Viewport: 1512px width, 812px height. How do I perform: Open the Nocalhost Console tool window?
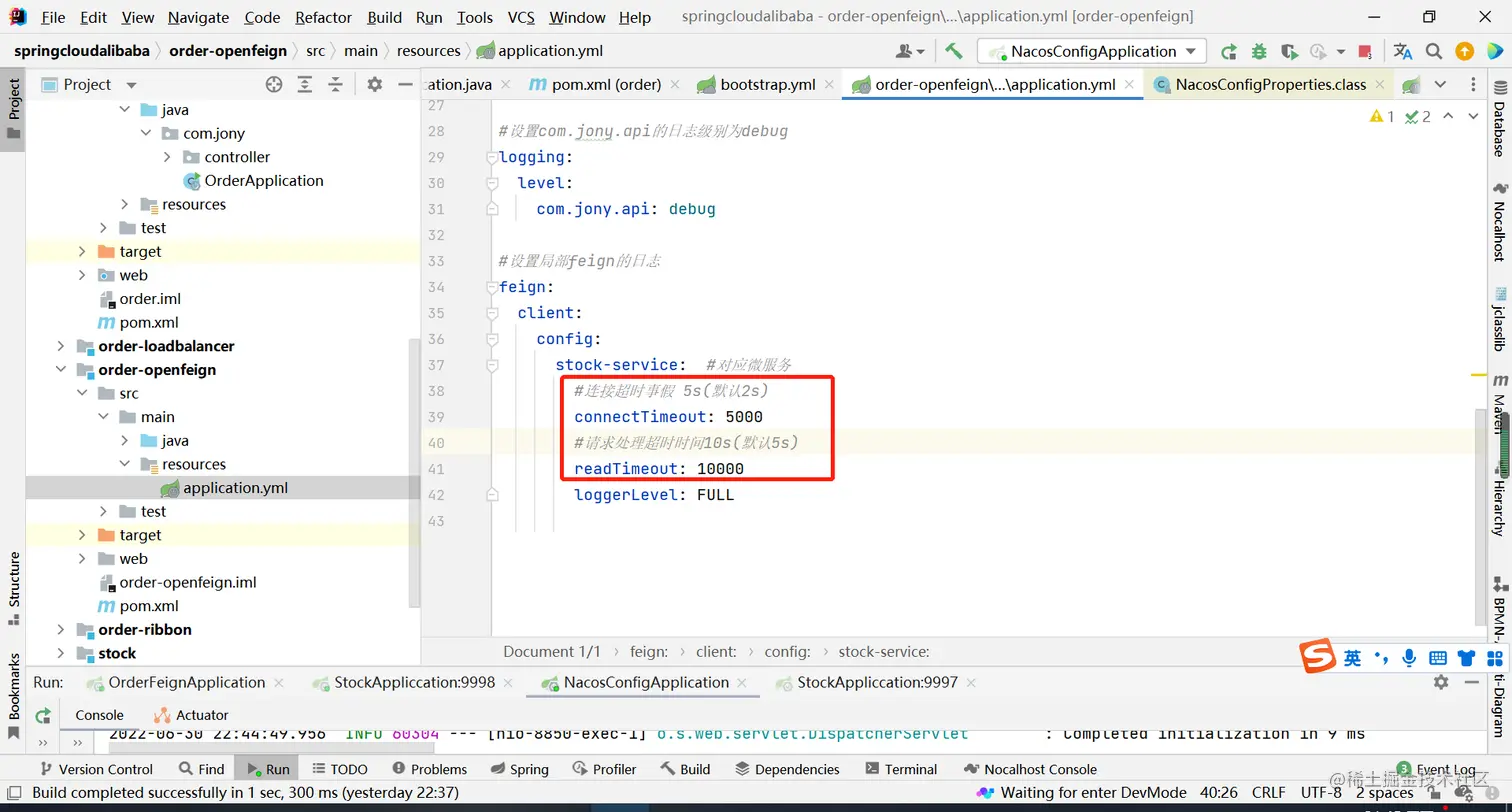(1030, 769)
